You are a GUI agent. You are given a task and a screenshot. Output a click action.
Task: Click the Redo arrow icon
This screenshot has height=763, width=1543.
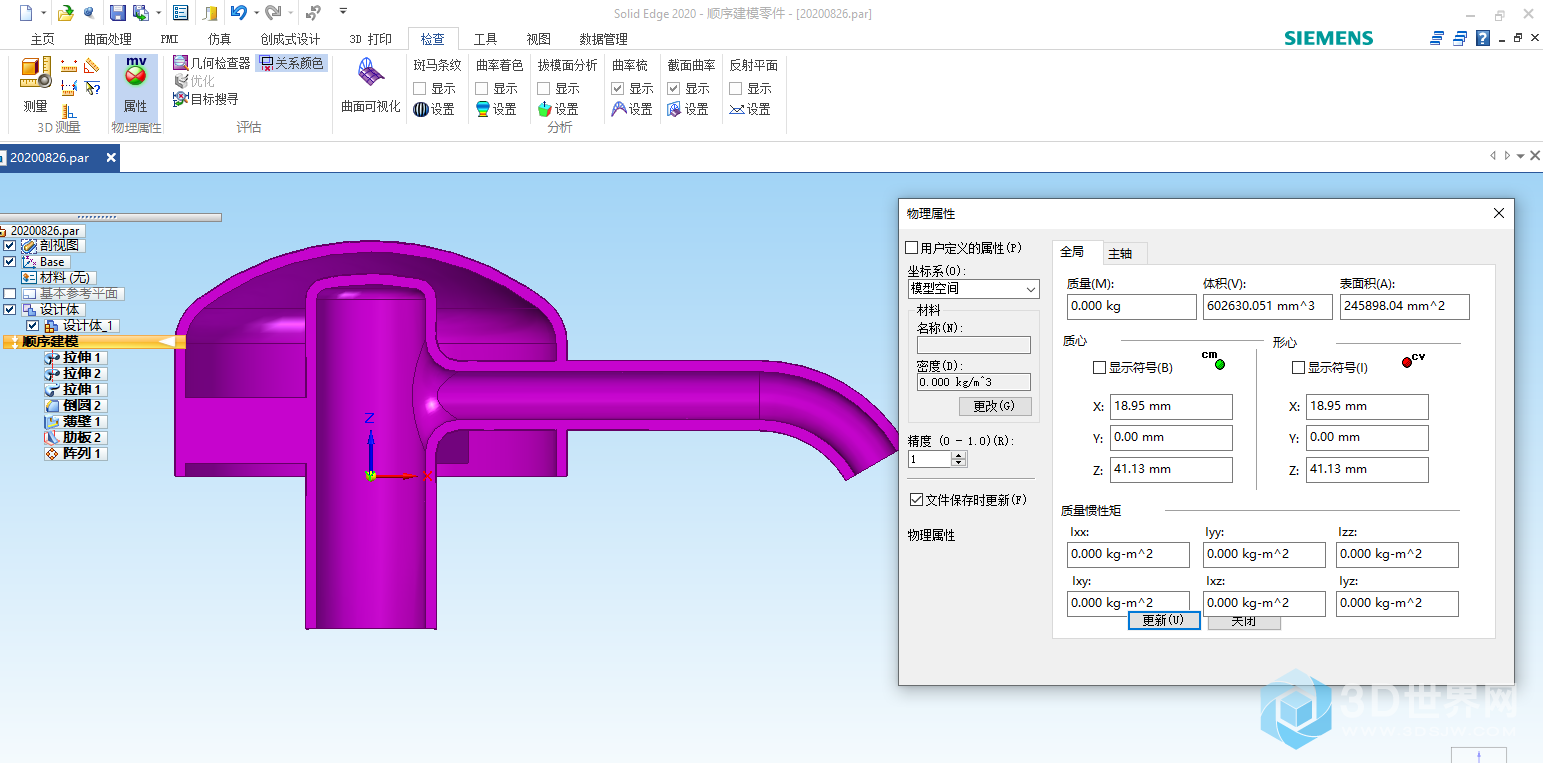[x=272, y=13]
